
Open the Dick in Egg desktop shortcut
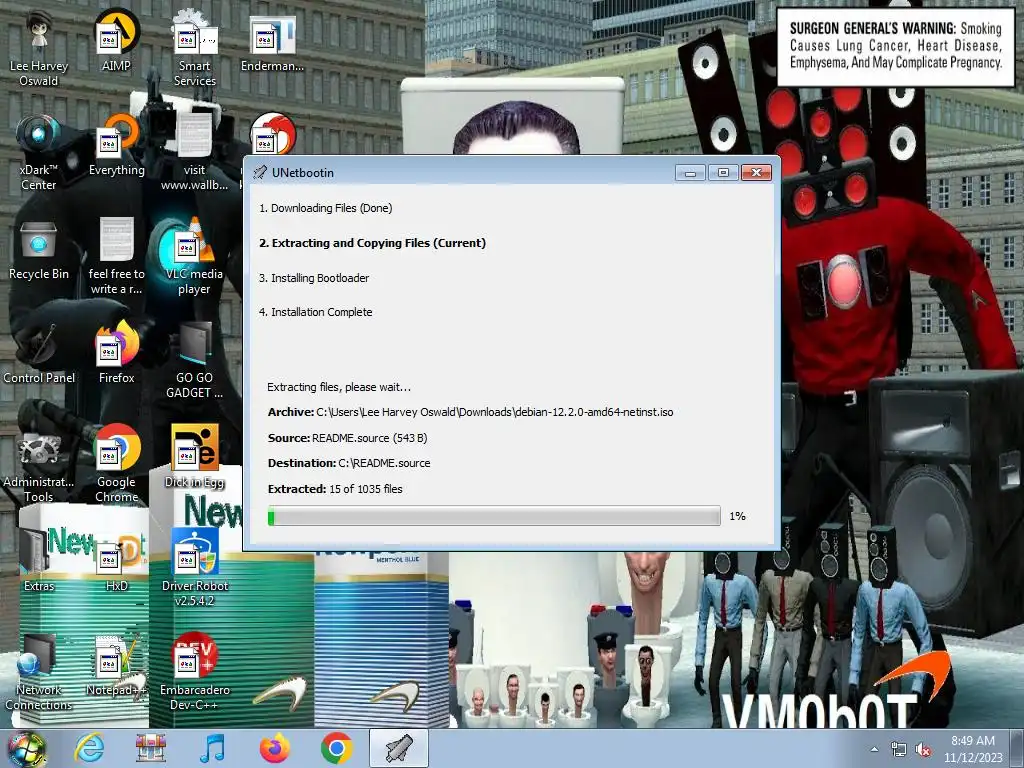click(195, 456)
